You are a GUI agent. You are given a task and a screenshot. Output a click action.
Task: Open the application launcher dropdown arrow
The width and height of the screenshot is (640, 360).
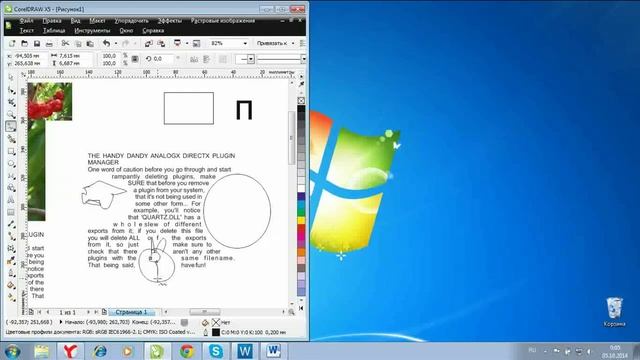point(187,43)
